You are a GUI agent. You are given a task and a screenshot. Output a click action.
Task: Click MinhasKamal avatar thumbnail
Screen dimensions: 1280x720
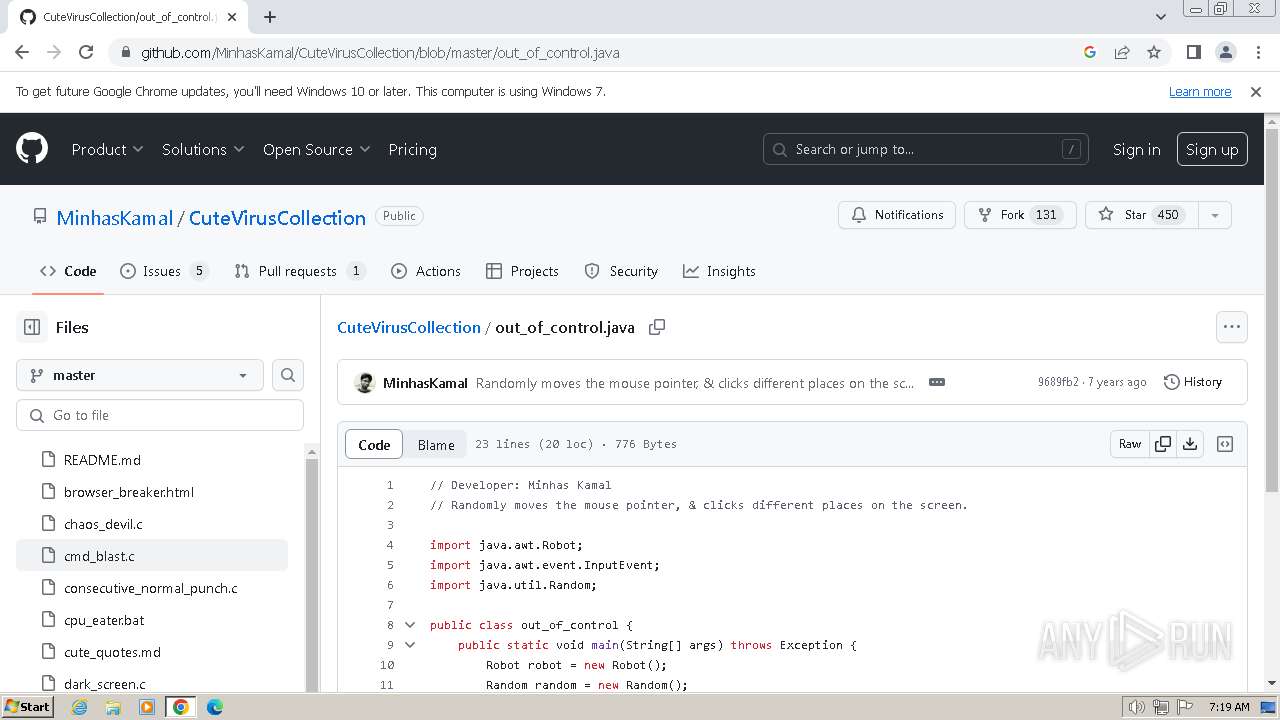click(x=365, y=383)
